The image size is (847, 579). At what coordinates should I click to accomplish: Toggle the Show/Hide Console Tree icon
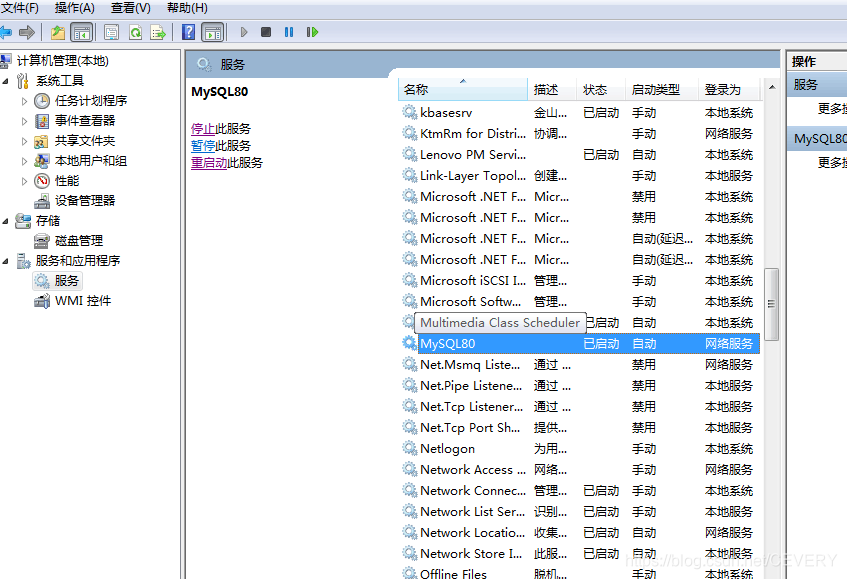click(82, 32)
